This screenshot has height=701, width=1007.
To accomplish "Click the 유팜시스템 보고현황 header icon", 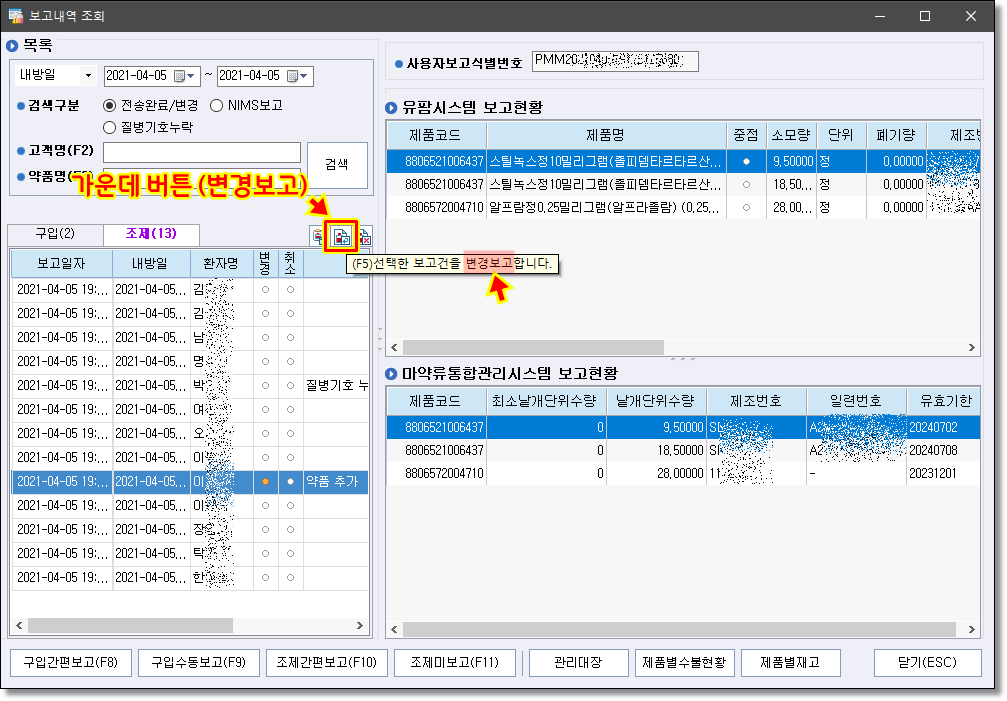I will click(392, 108).
